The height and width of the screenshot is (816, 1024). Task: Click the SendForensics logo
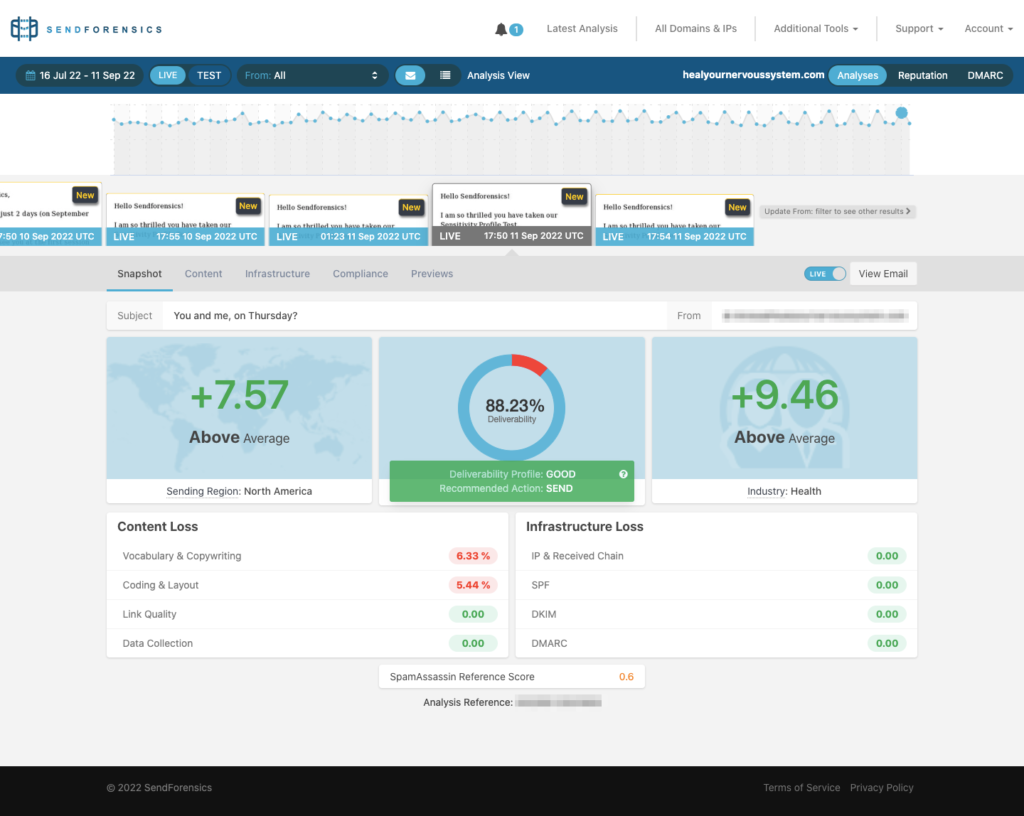tap(86, 29)
